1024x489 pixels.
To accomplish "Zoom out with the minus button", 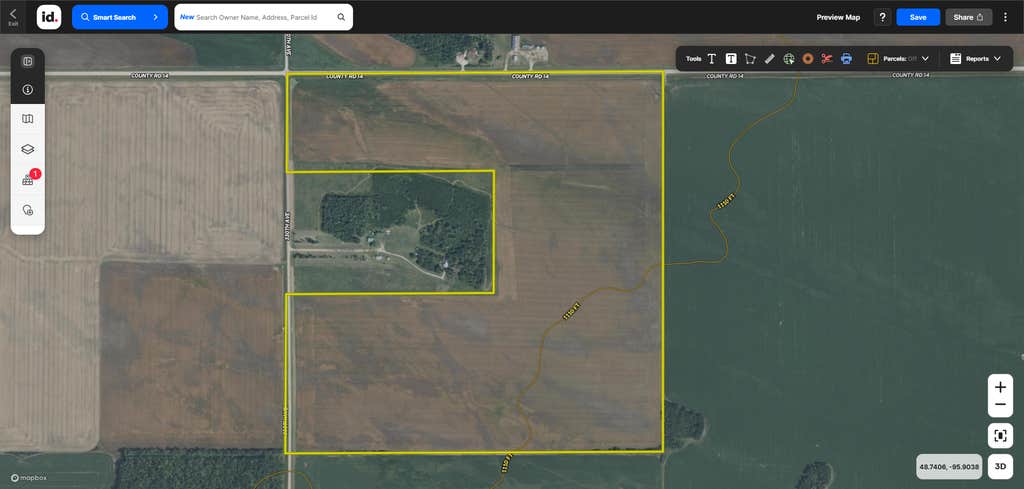I will [x=1000, y=405].
